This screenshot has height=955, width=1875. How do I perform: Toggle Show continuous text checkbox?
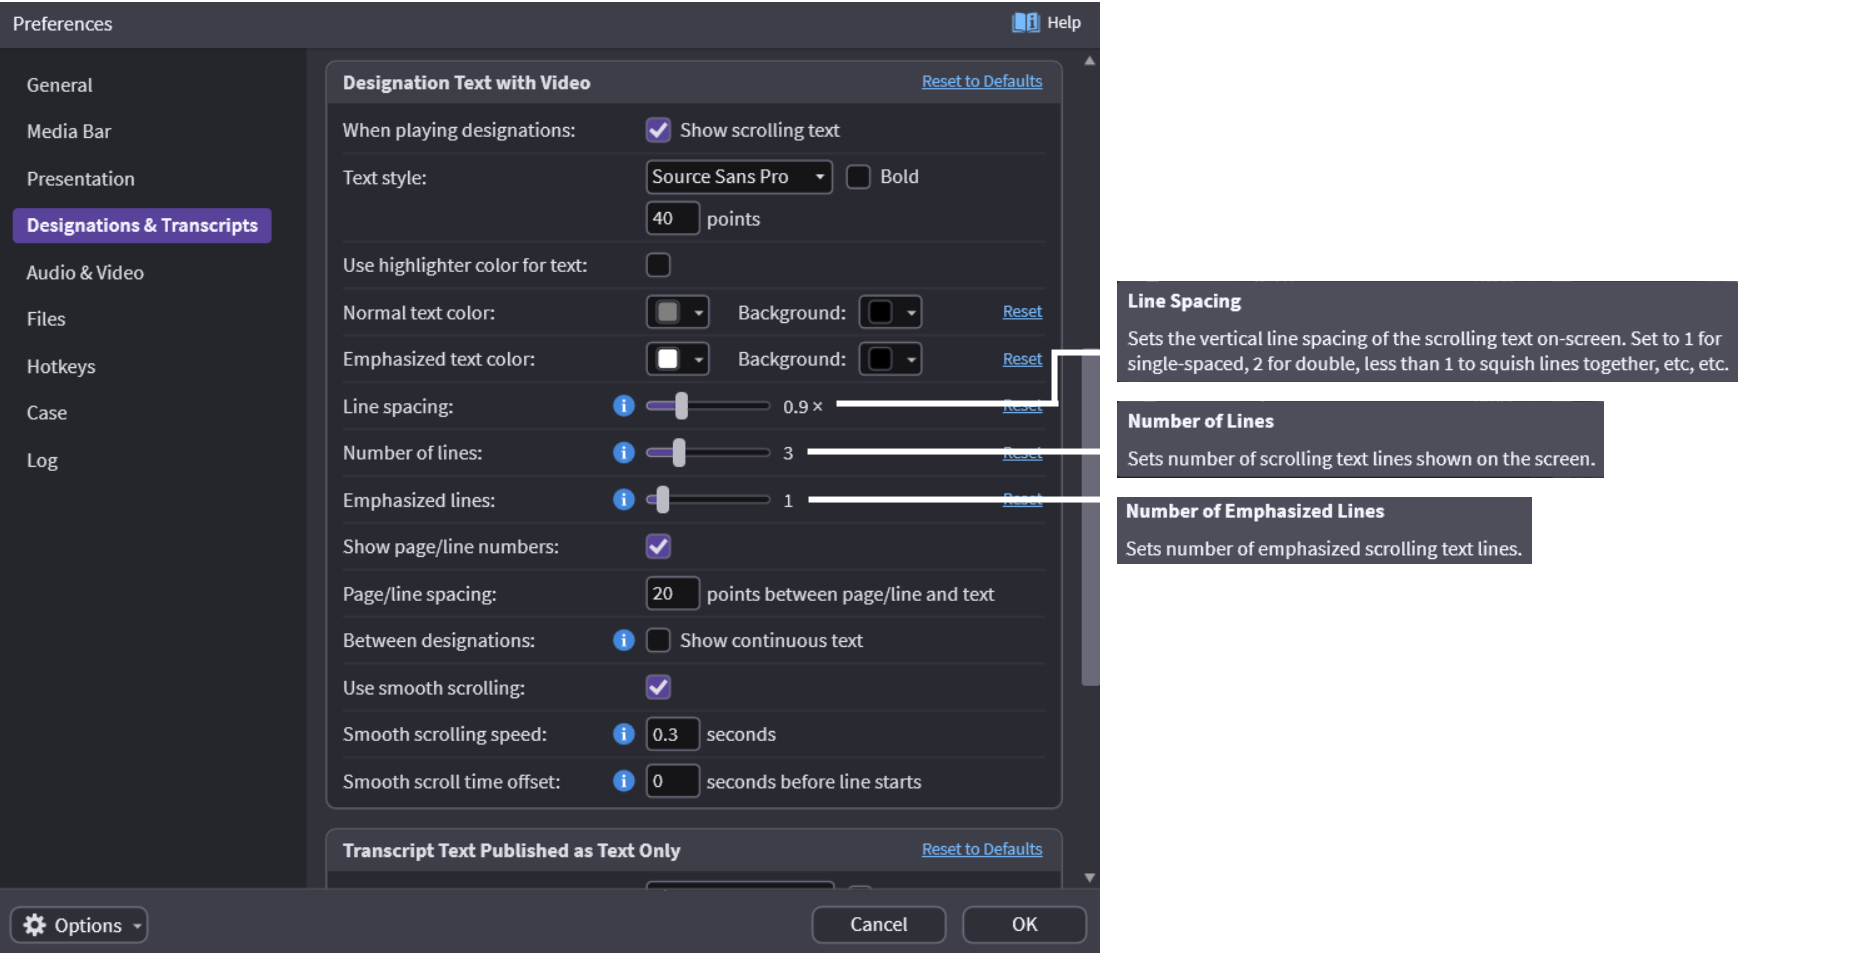658,640
